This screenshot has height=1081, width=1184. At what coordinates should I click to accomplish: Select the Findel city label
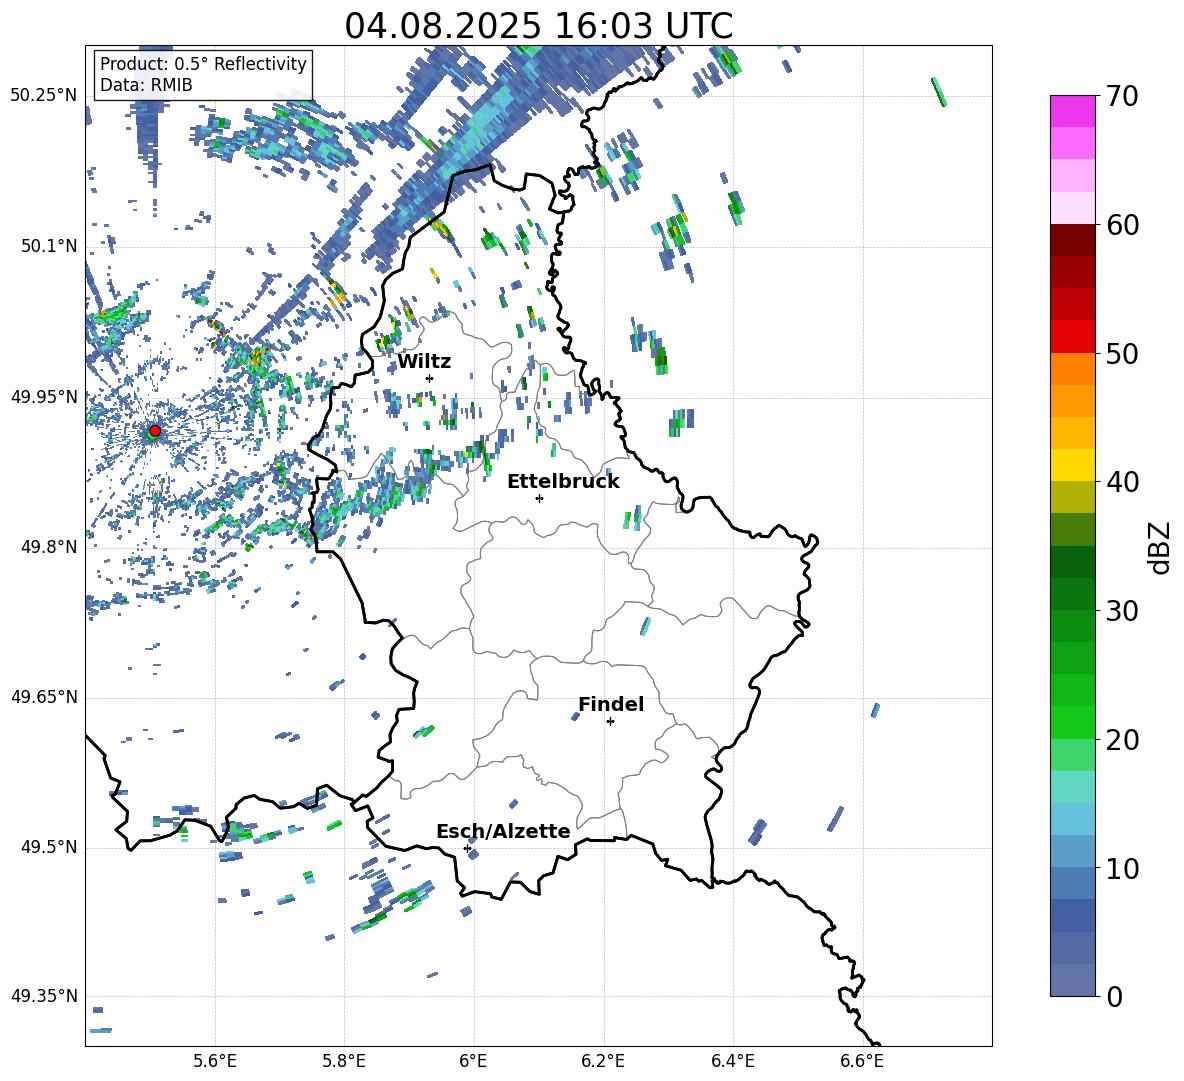611,704
